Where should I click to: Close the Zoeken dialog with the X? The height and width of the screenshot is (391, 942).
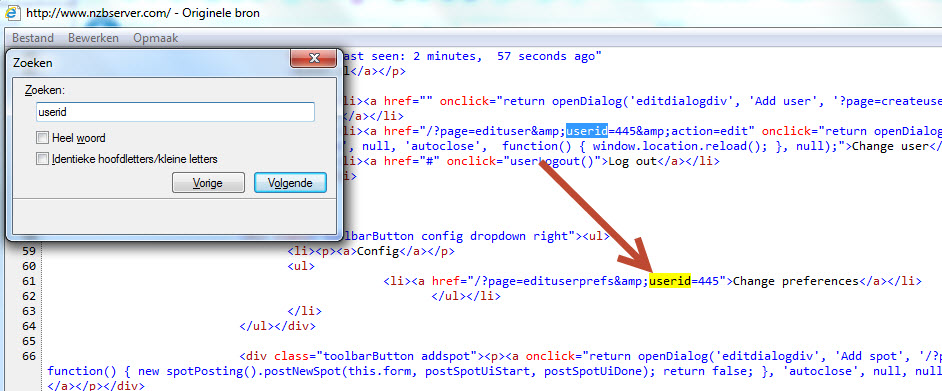313,58
